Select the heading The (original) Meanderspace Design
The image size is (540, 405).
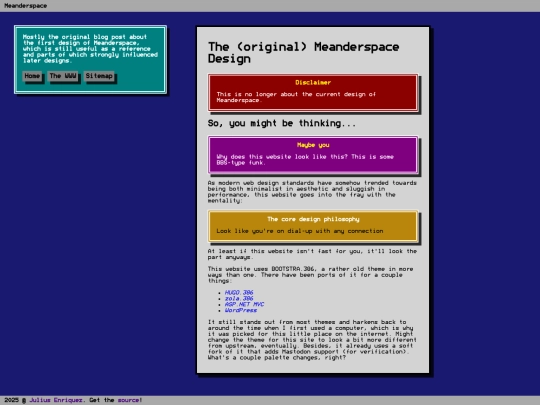pos(303,52)
